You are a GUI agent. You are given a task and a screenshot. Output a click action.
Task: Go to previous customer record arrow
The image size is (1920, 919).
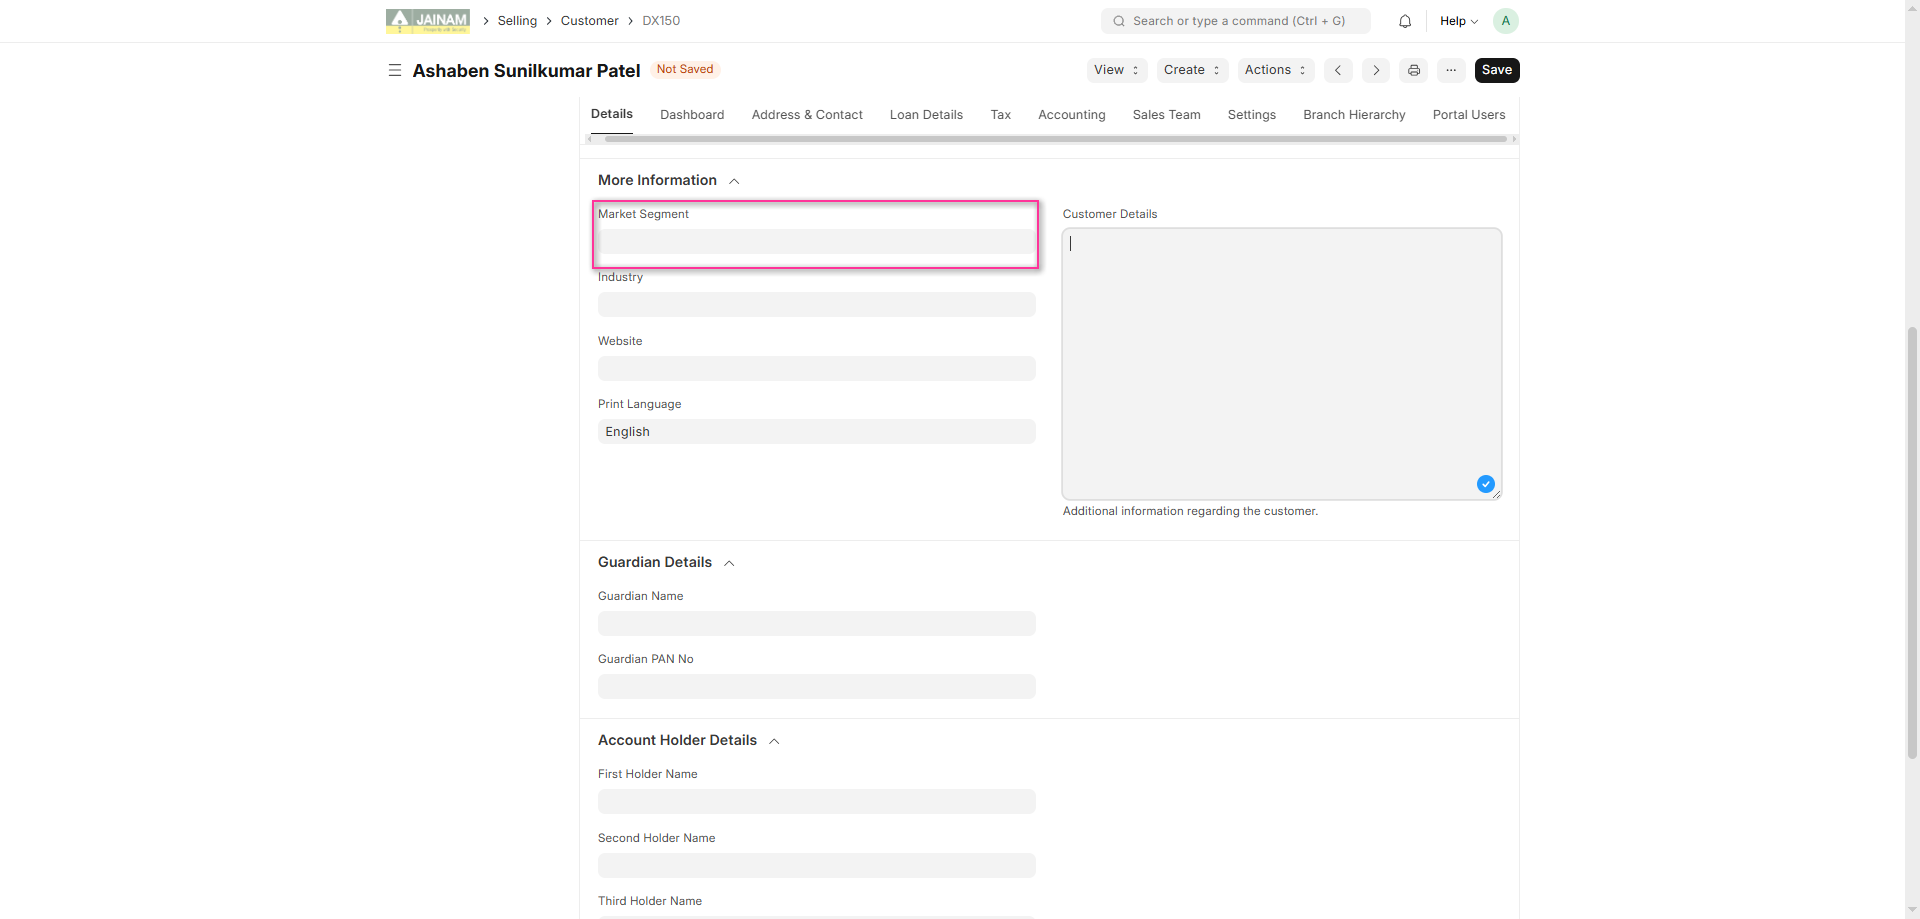tap(1338, 70)
